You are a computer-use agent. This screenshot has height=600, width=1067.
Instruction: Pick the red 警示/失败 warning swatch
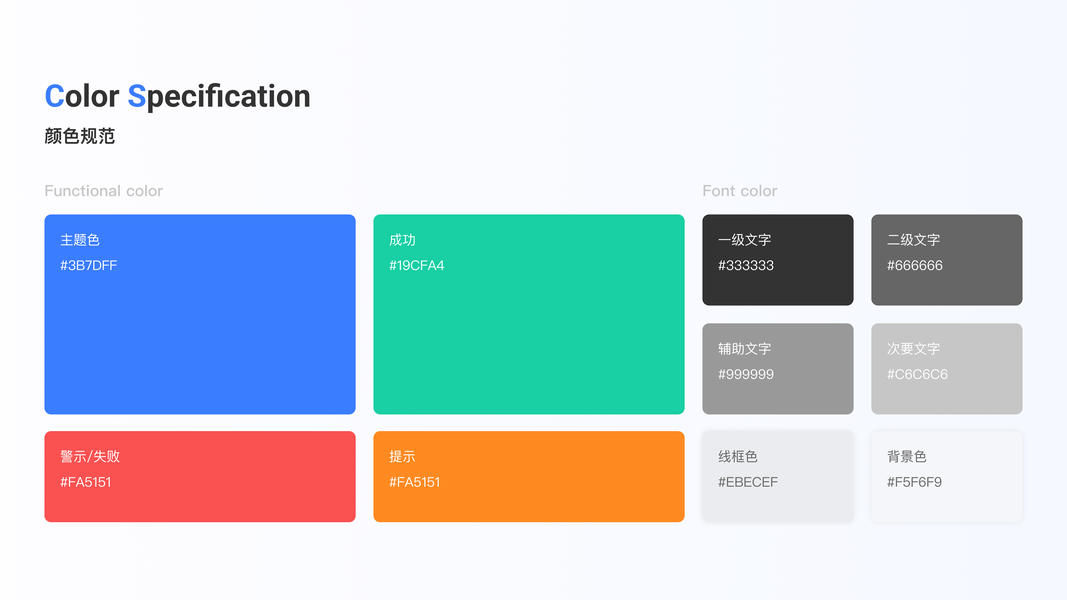click(x=200, y=477)
